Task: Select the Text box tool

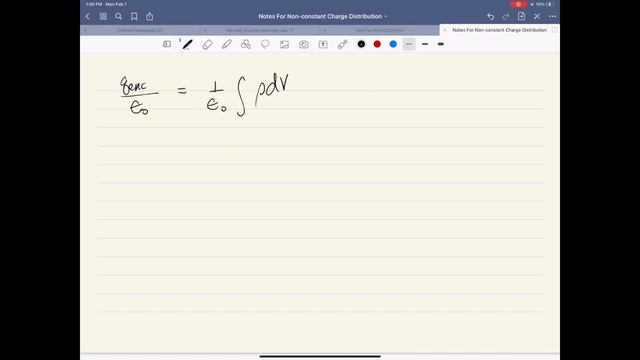Action: 323,44
